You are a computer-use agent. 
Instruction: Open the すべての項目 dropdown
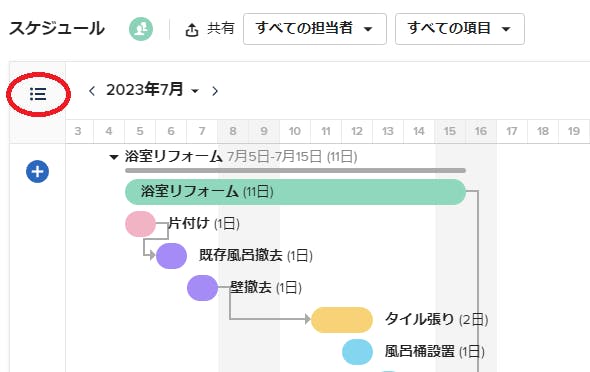[x=460, y=29]
